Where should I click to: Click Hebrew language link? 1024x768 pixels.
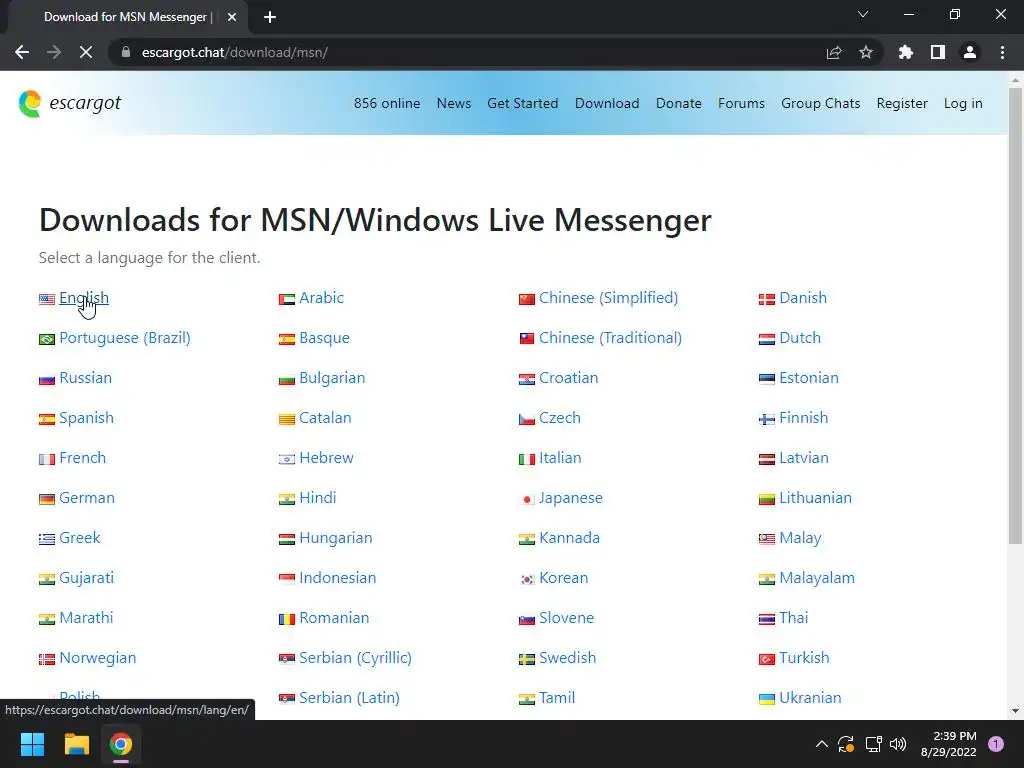pyautogui.click(x=326, y=457)
